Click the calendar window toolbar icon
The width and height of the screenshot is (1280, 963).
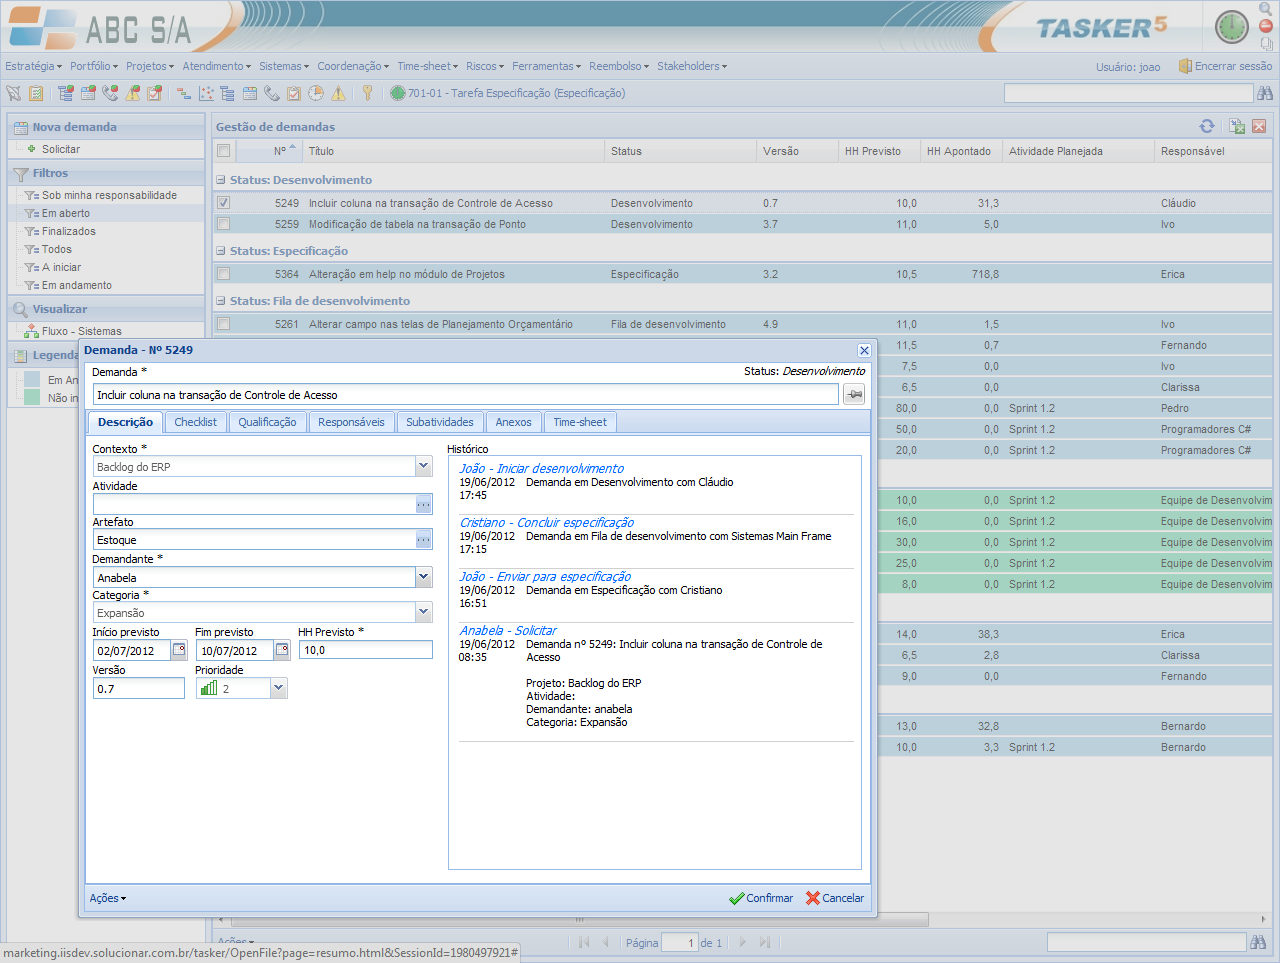pyautogui.click(x=250, y=93)
